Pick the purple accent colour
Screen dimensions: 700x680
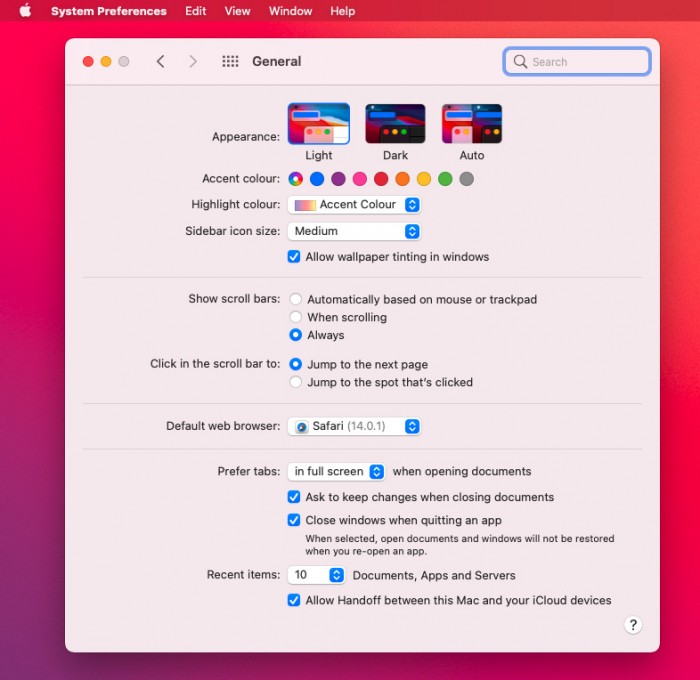[x=338, y=179]
